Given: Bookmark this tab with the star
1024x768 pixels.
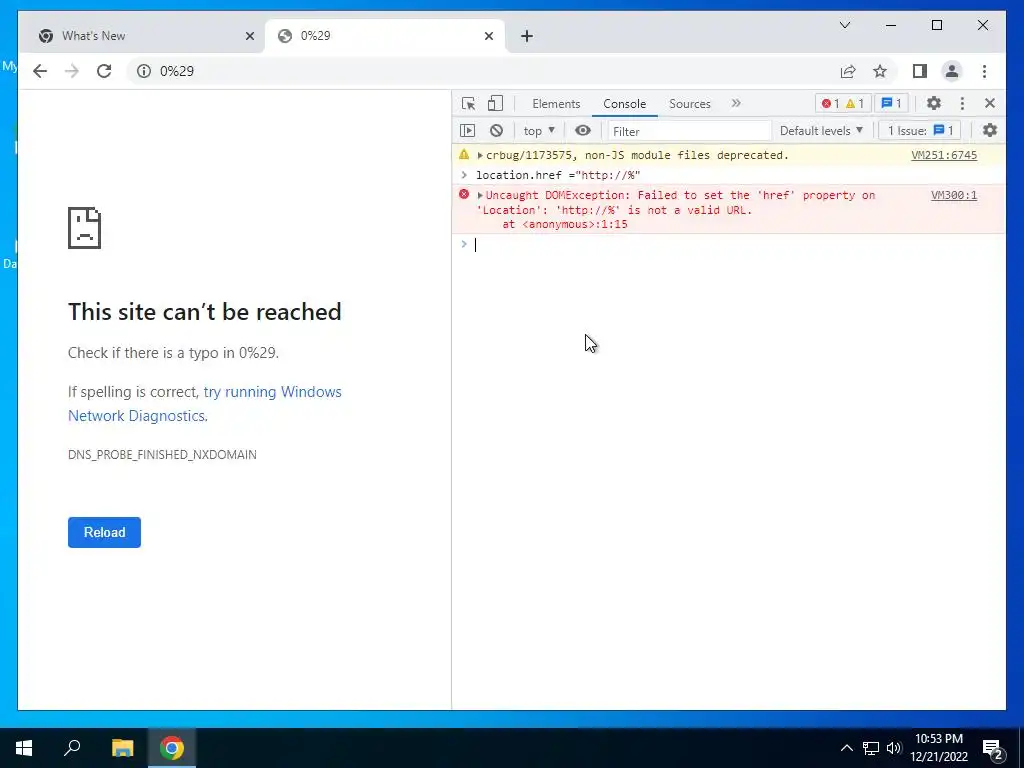Looking at the screenshot, I should [x=880, y=71].
